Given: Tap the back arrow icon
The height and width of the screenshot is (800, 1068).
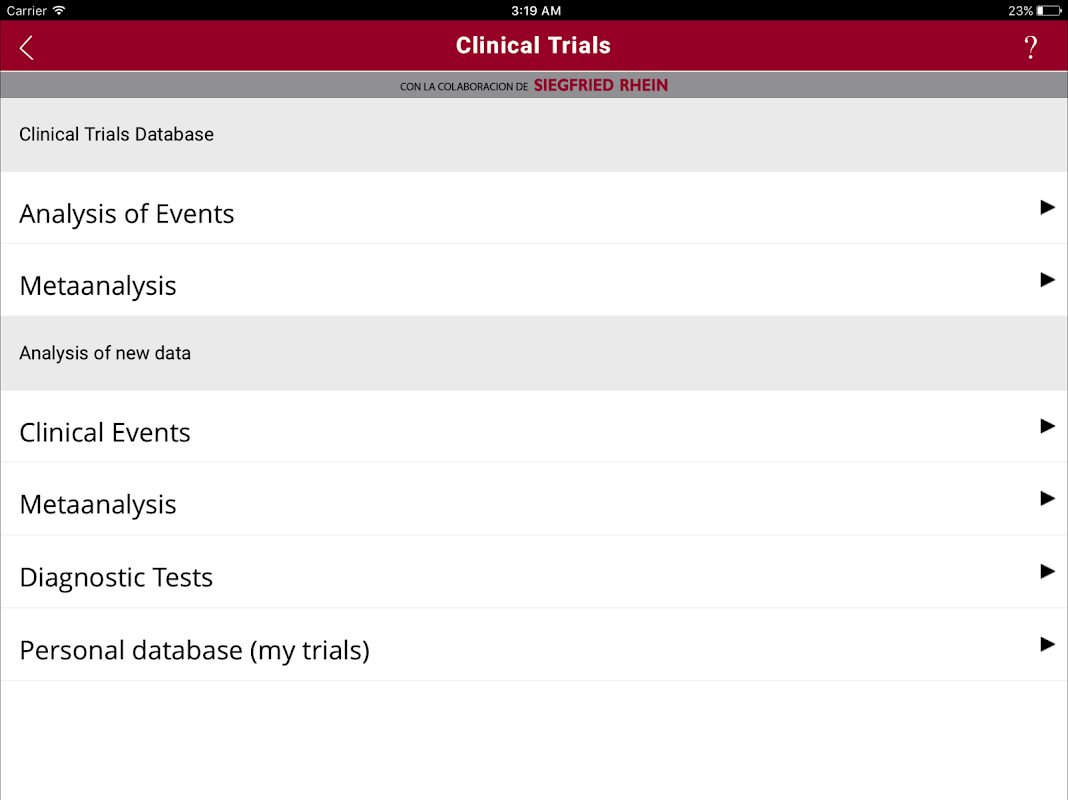Looking at the screenshot, I should [x=27, y=47].
